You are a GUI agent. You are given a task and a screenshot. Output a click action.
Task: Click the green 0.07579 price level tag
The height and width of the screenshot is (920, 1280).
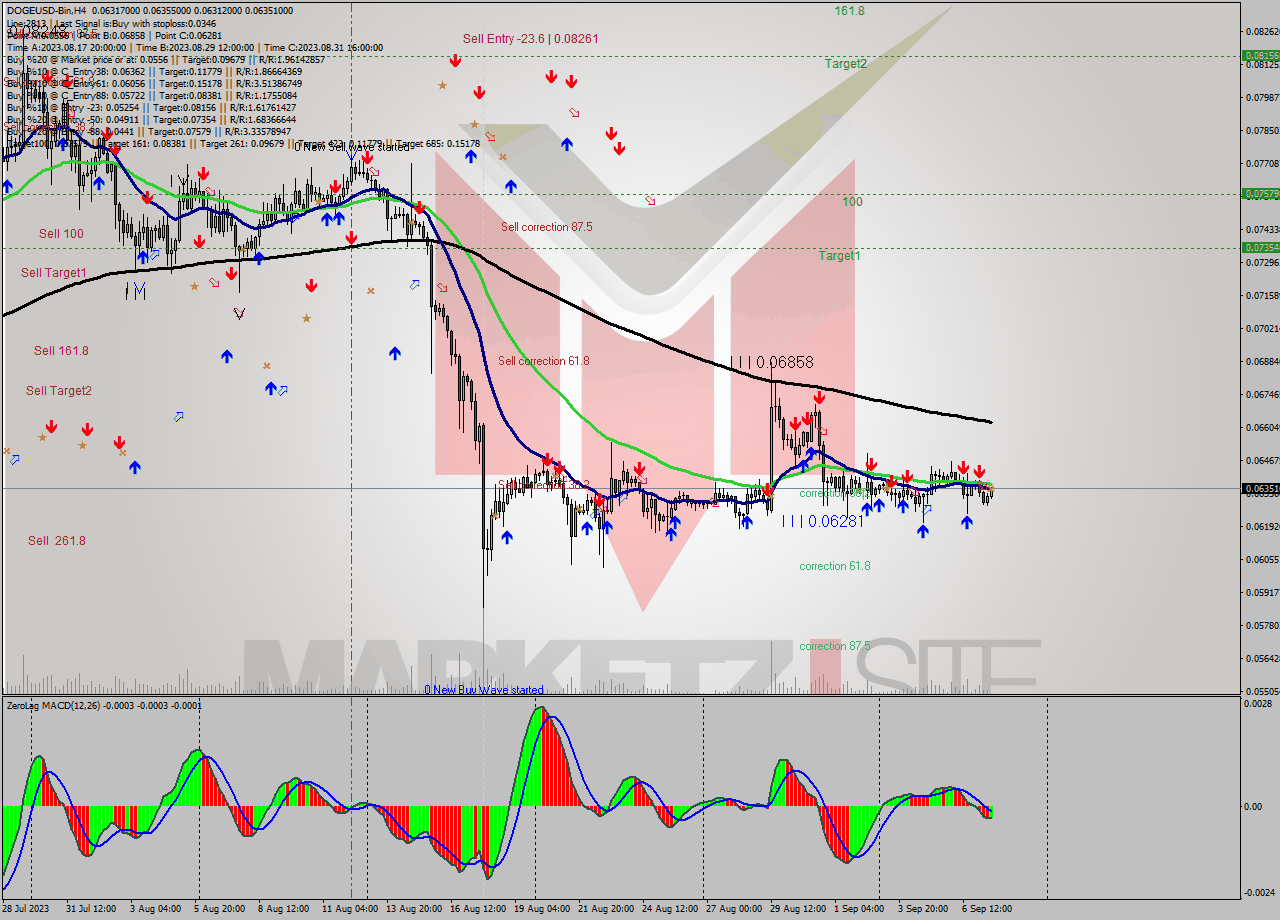coord(1260,194)
